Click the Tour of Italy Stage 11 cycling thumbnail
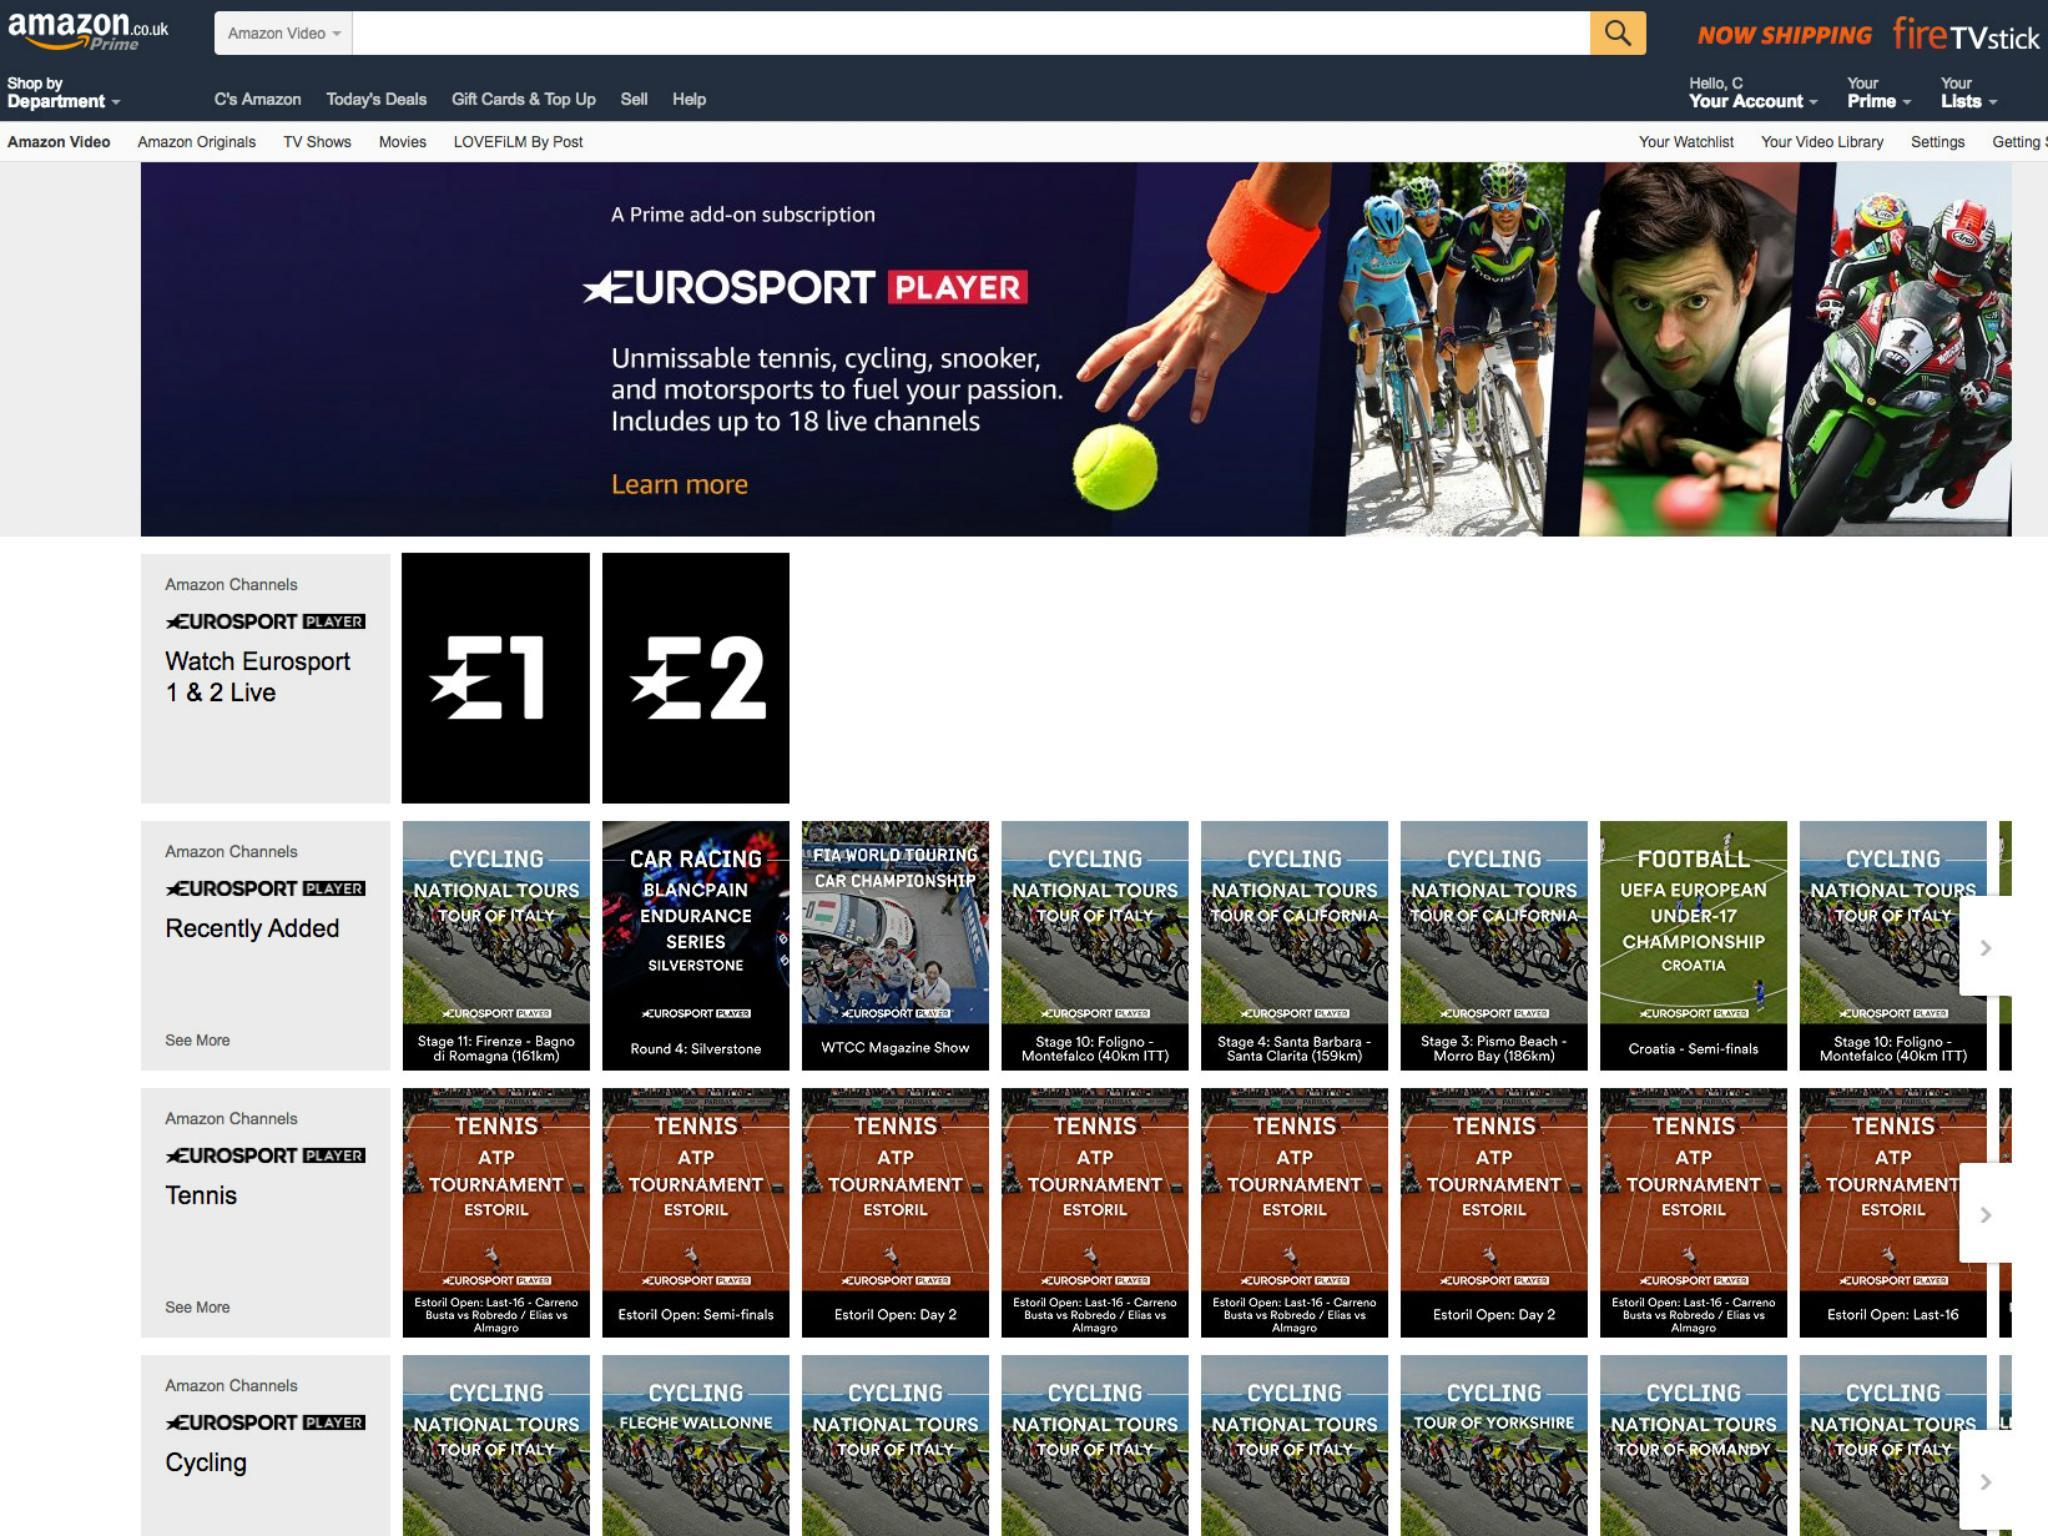 coord(493,944)
